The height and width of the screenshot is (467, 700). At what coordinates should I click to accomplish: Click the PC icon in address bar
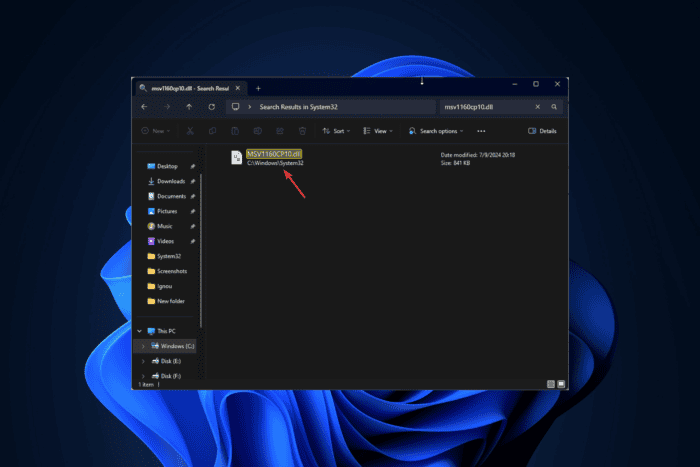click(235, 107)
